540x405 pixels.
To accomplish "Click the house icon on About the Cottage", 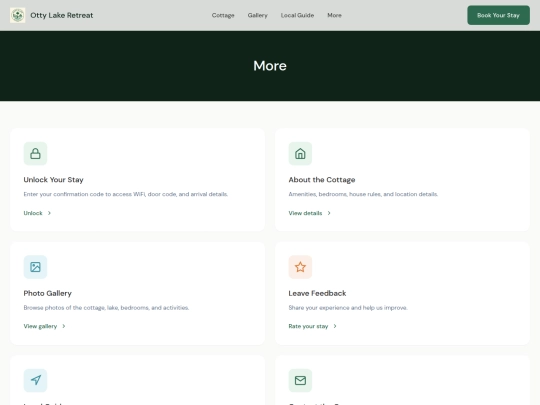I will coord(300,154).
